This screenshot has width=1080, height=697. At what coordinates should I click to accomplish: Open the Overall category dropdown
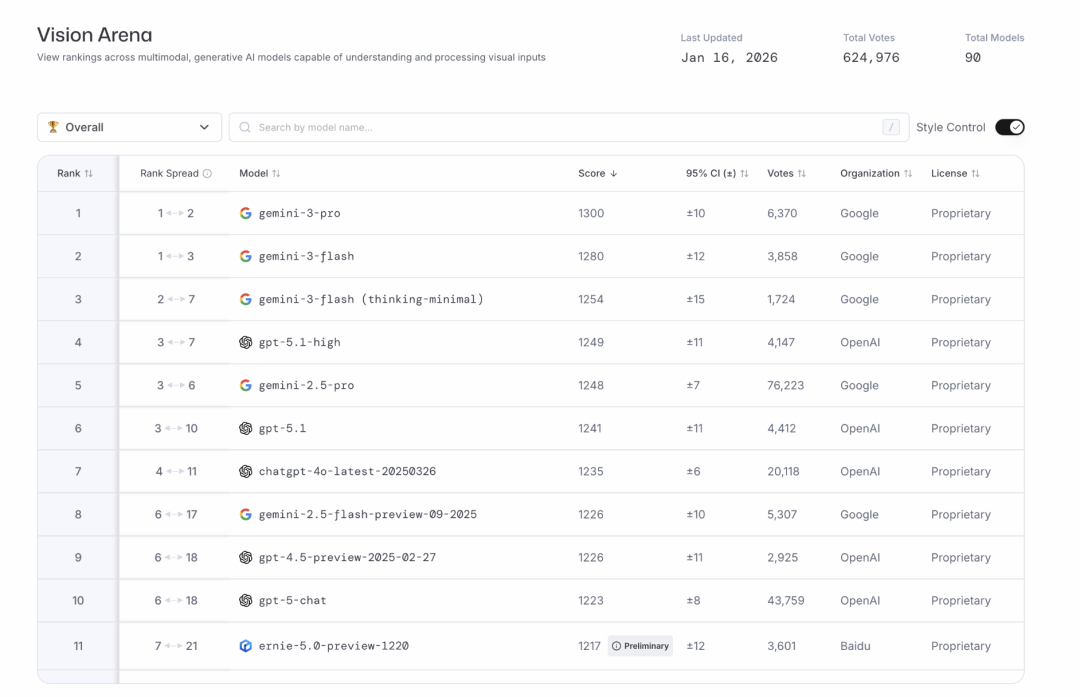tap(129, 127)
